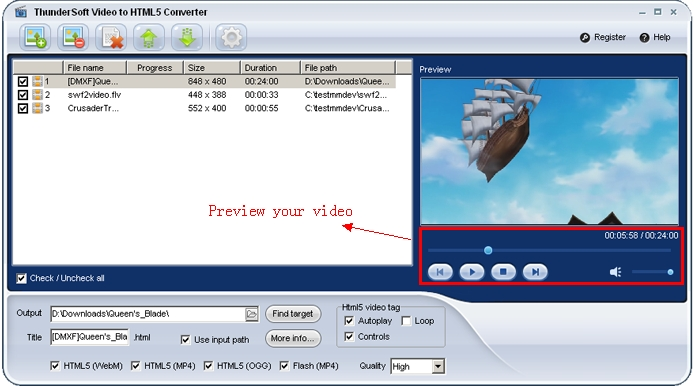
Task: Click the Output path input field
Action: (148, 314)
